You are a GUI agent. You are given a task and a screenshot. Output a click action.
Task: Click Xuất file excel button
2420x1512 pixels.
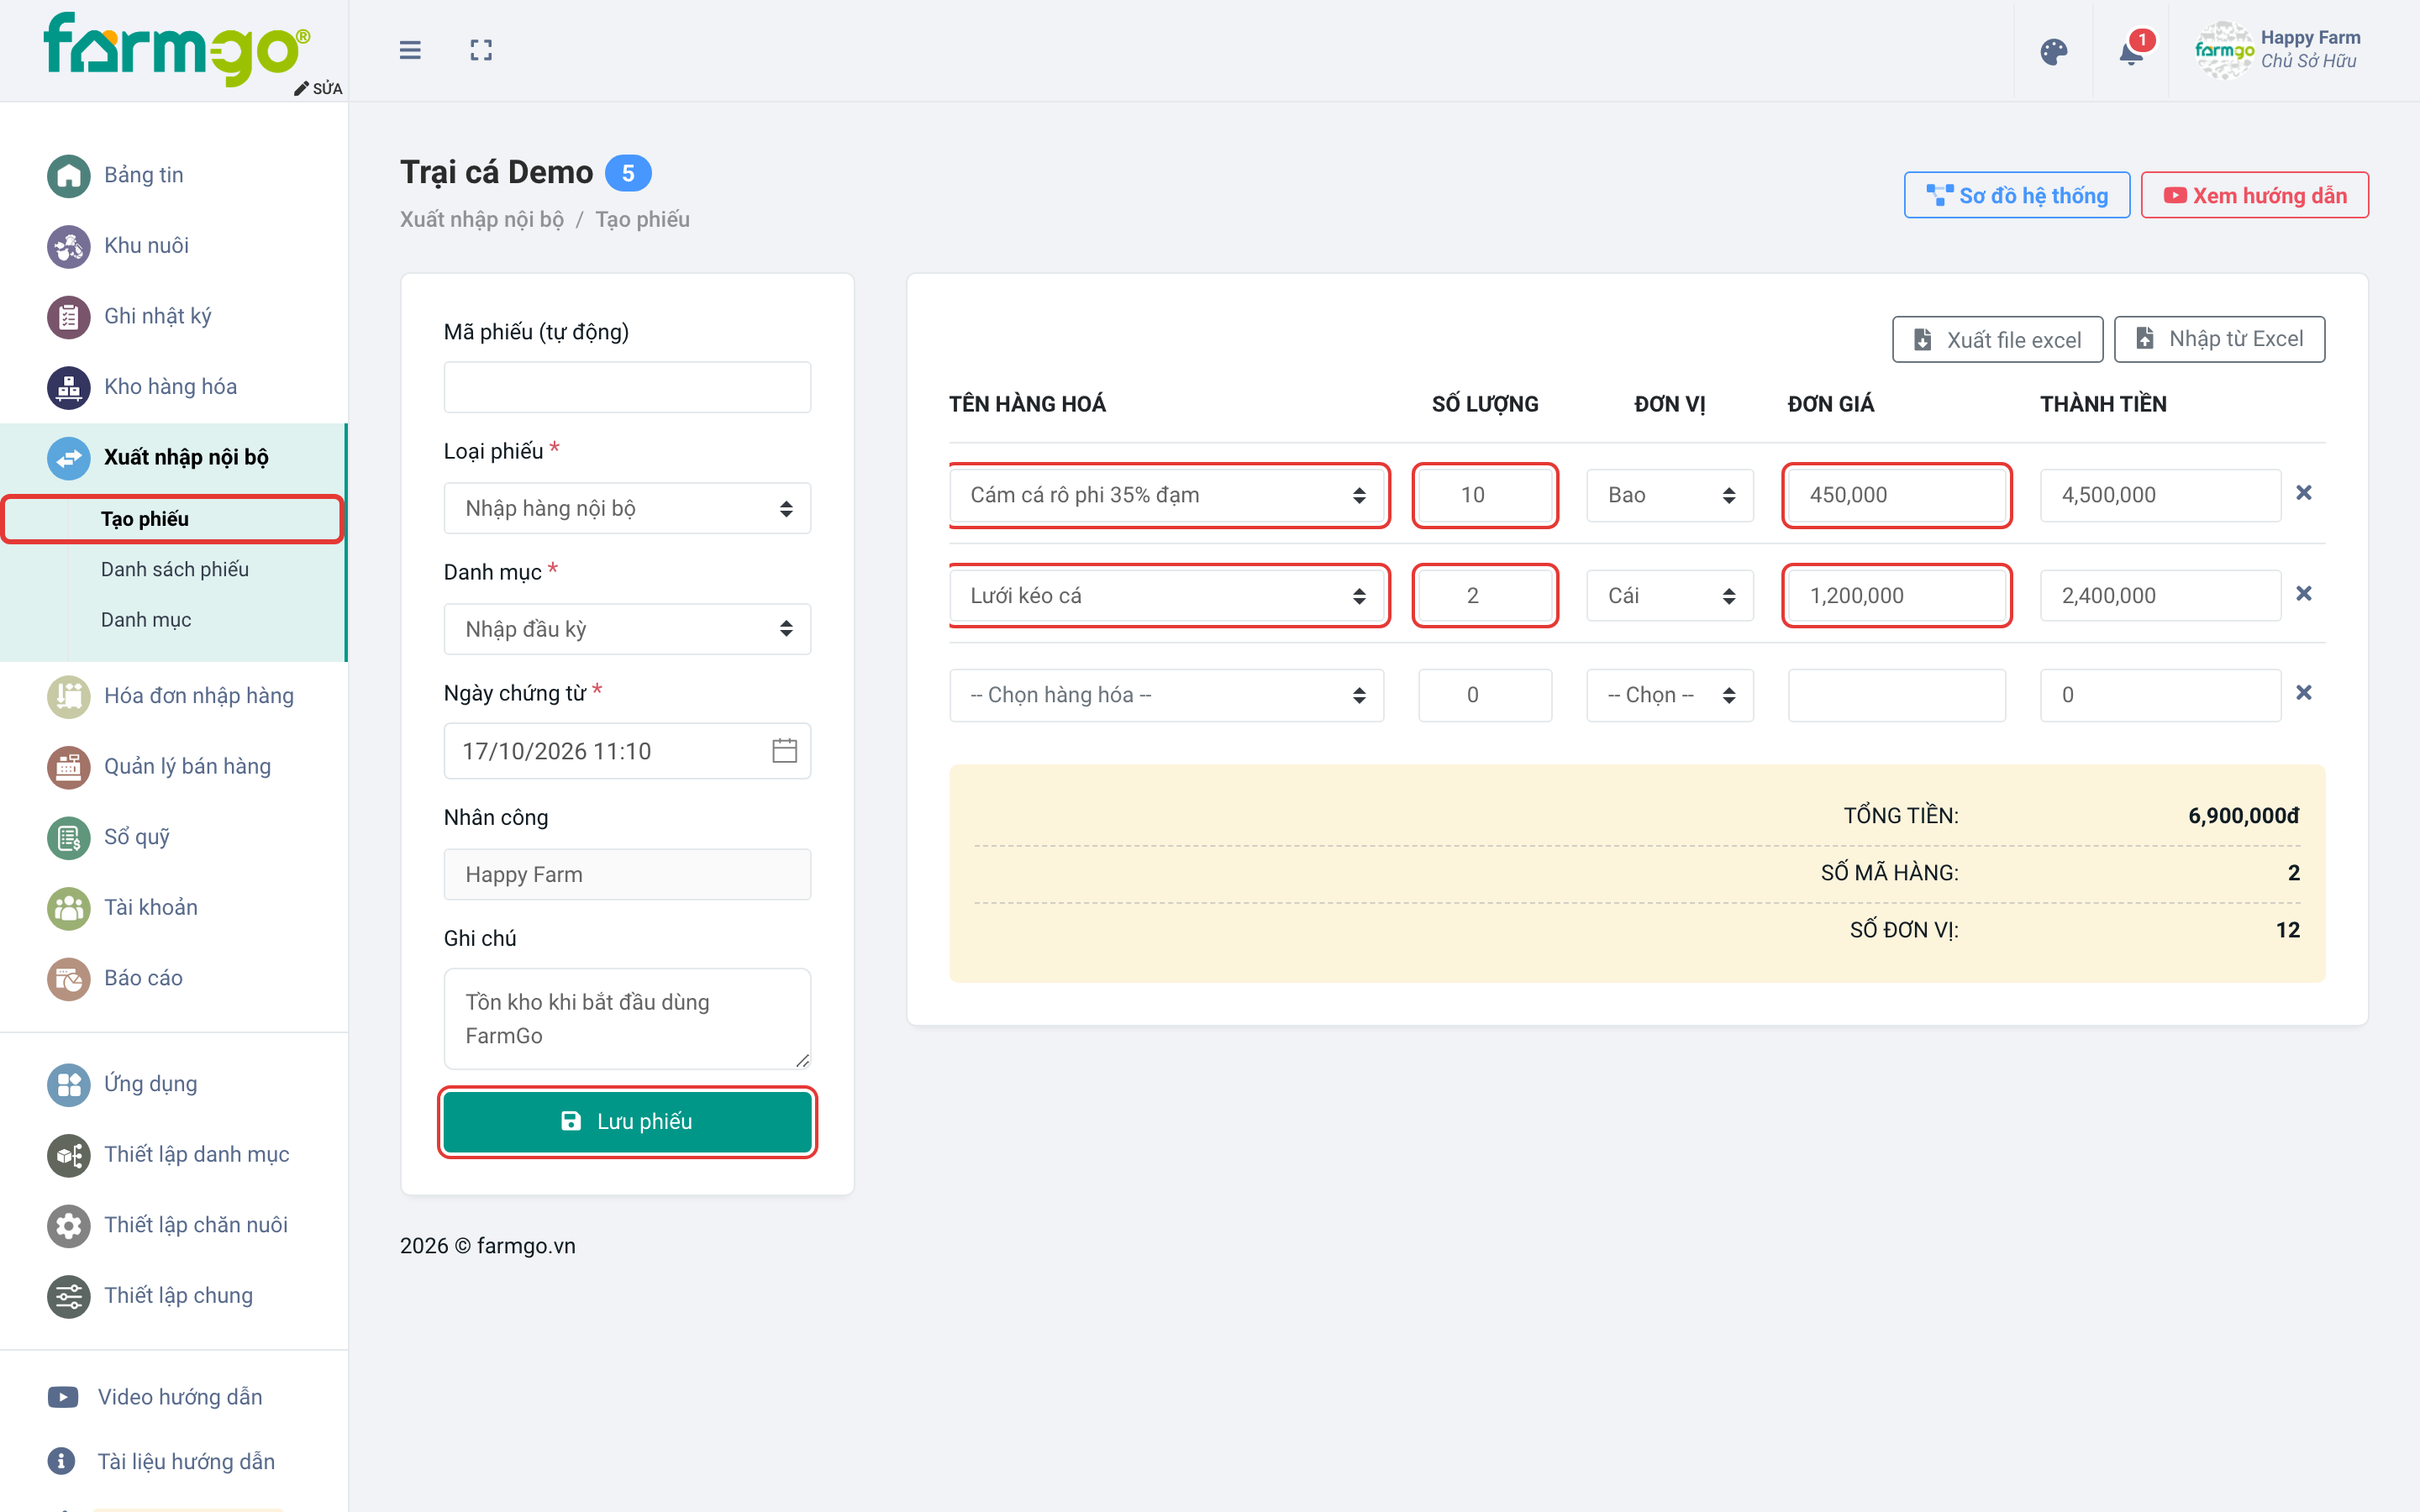click(1997, 340)
